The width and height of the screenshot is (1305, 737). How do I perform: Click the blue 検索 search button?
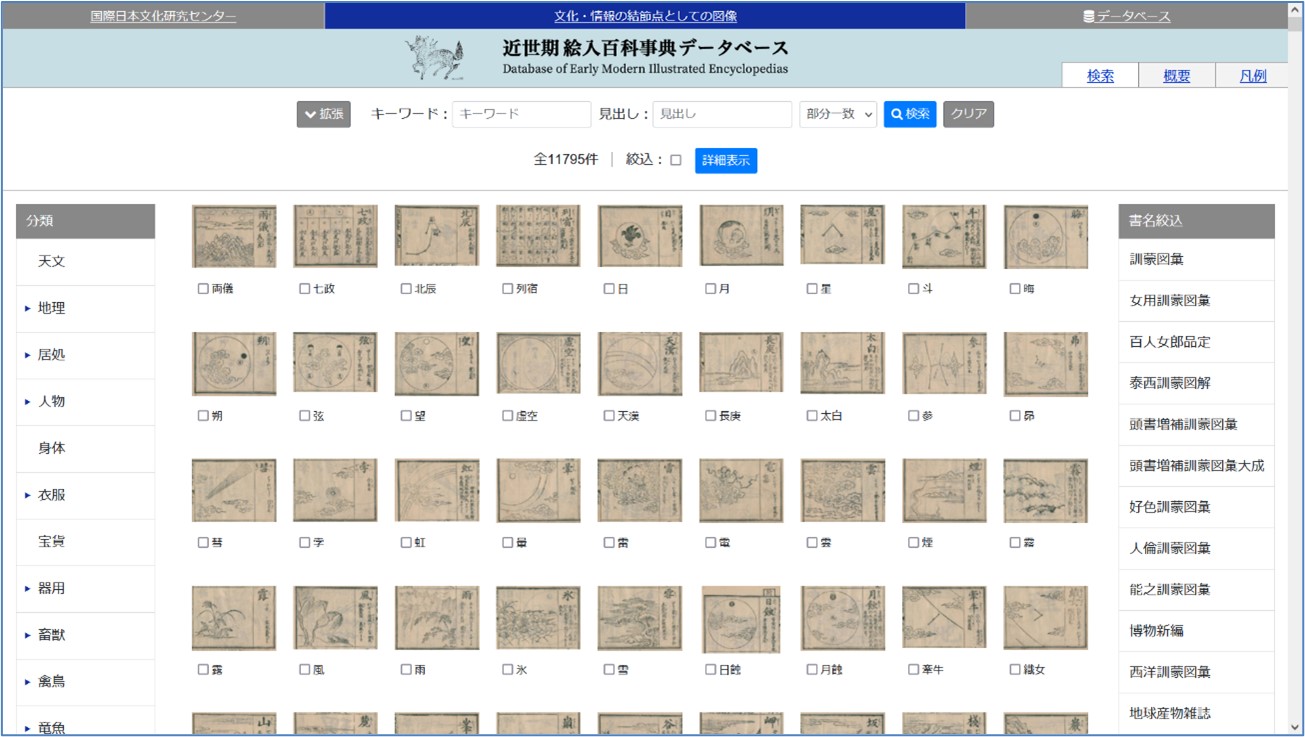(x=910, y=114)
